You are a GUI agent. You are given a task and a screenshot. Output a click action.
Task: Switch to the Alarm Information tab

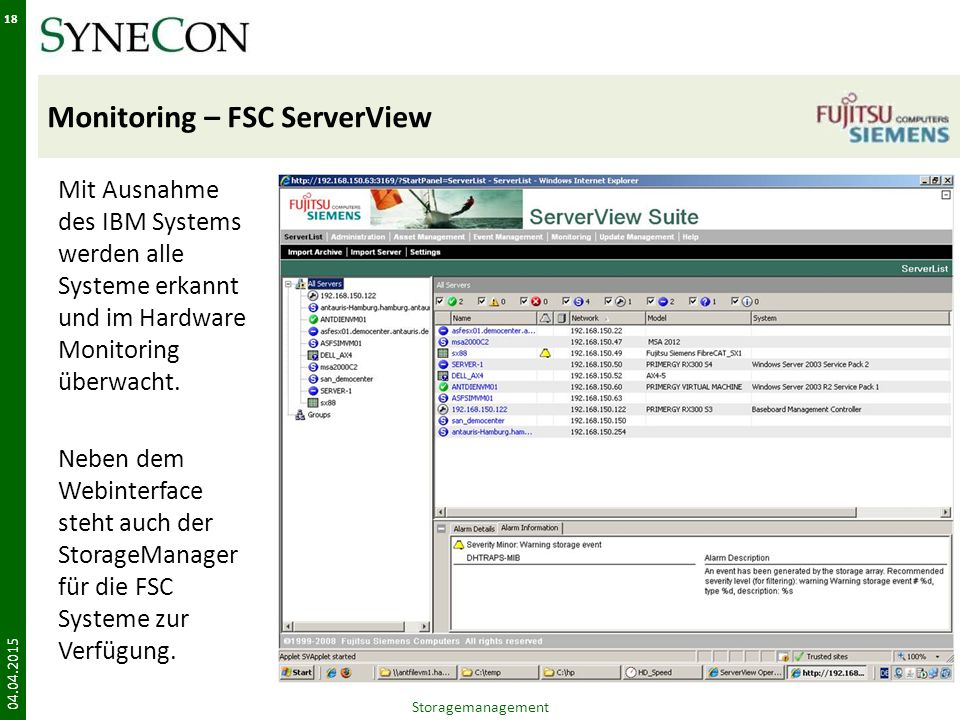(530, 528)
